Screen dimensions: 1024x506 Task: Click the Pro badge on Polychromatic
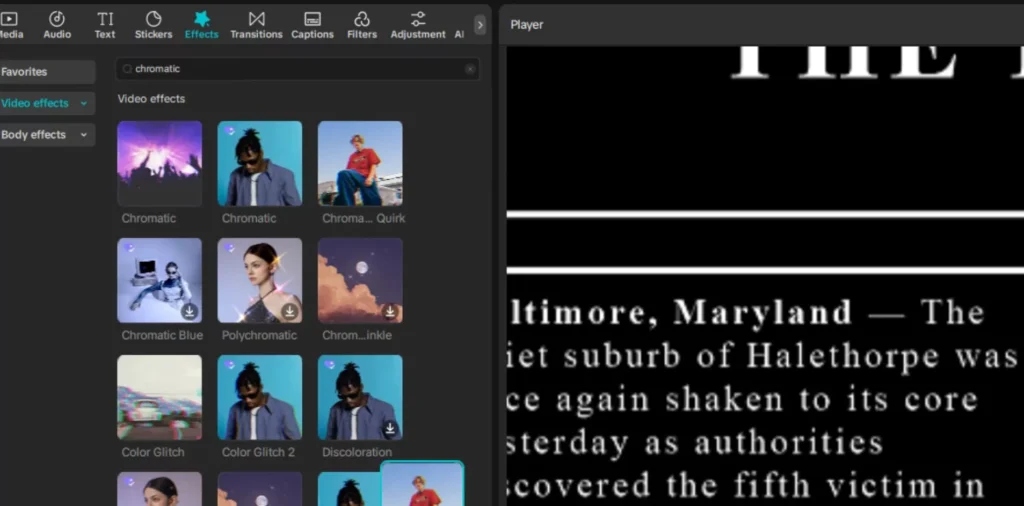click(230, 248)
